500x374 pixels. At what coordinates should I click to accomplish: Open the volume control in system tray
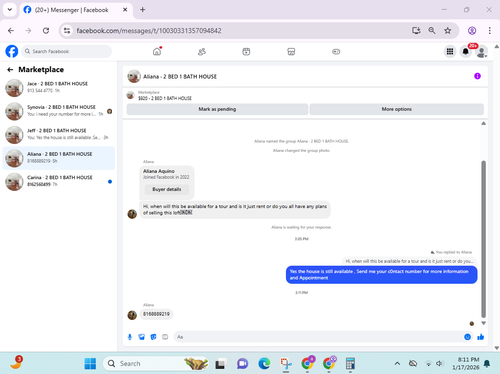pos(440,364)
